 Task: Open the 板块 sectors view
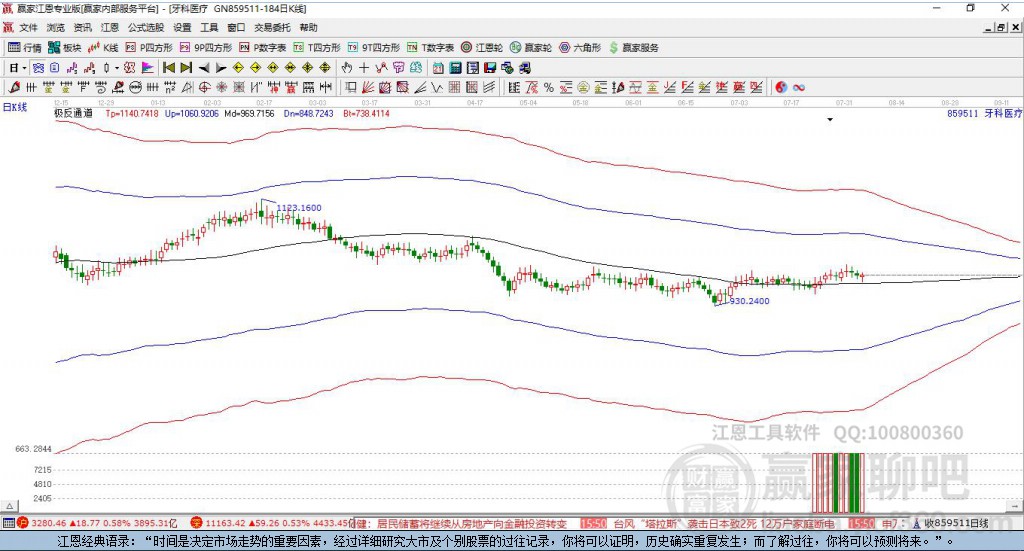coord(65,48)
